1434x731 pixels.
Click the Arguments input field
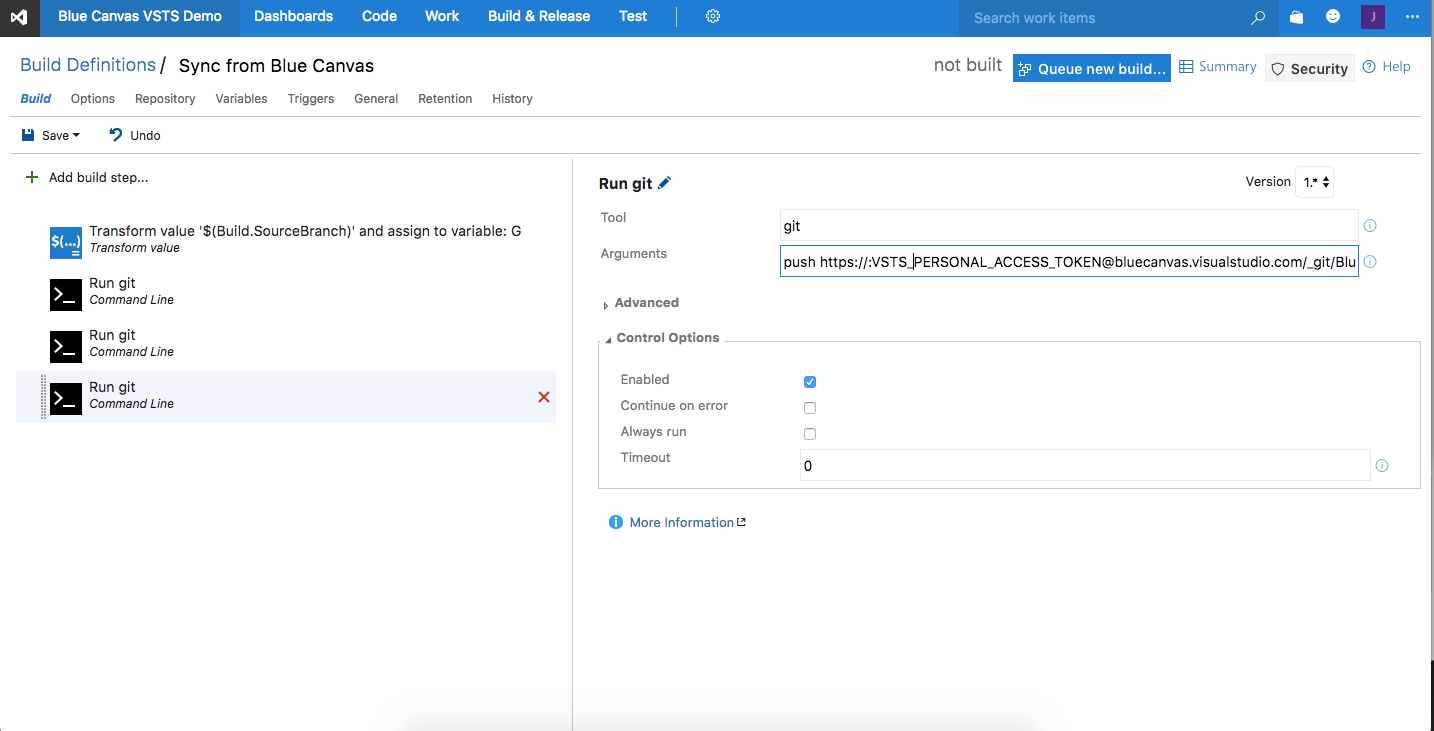pyautogui.click(x=1069, y=261)
